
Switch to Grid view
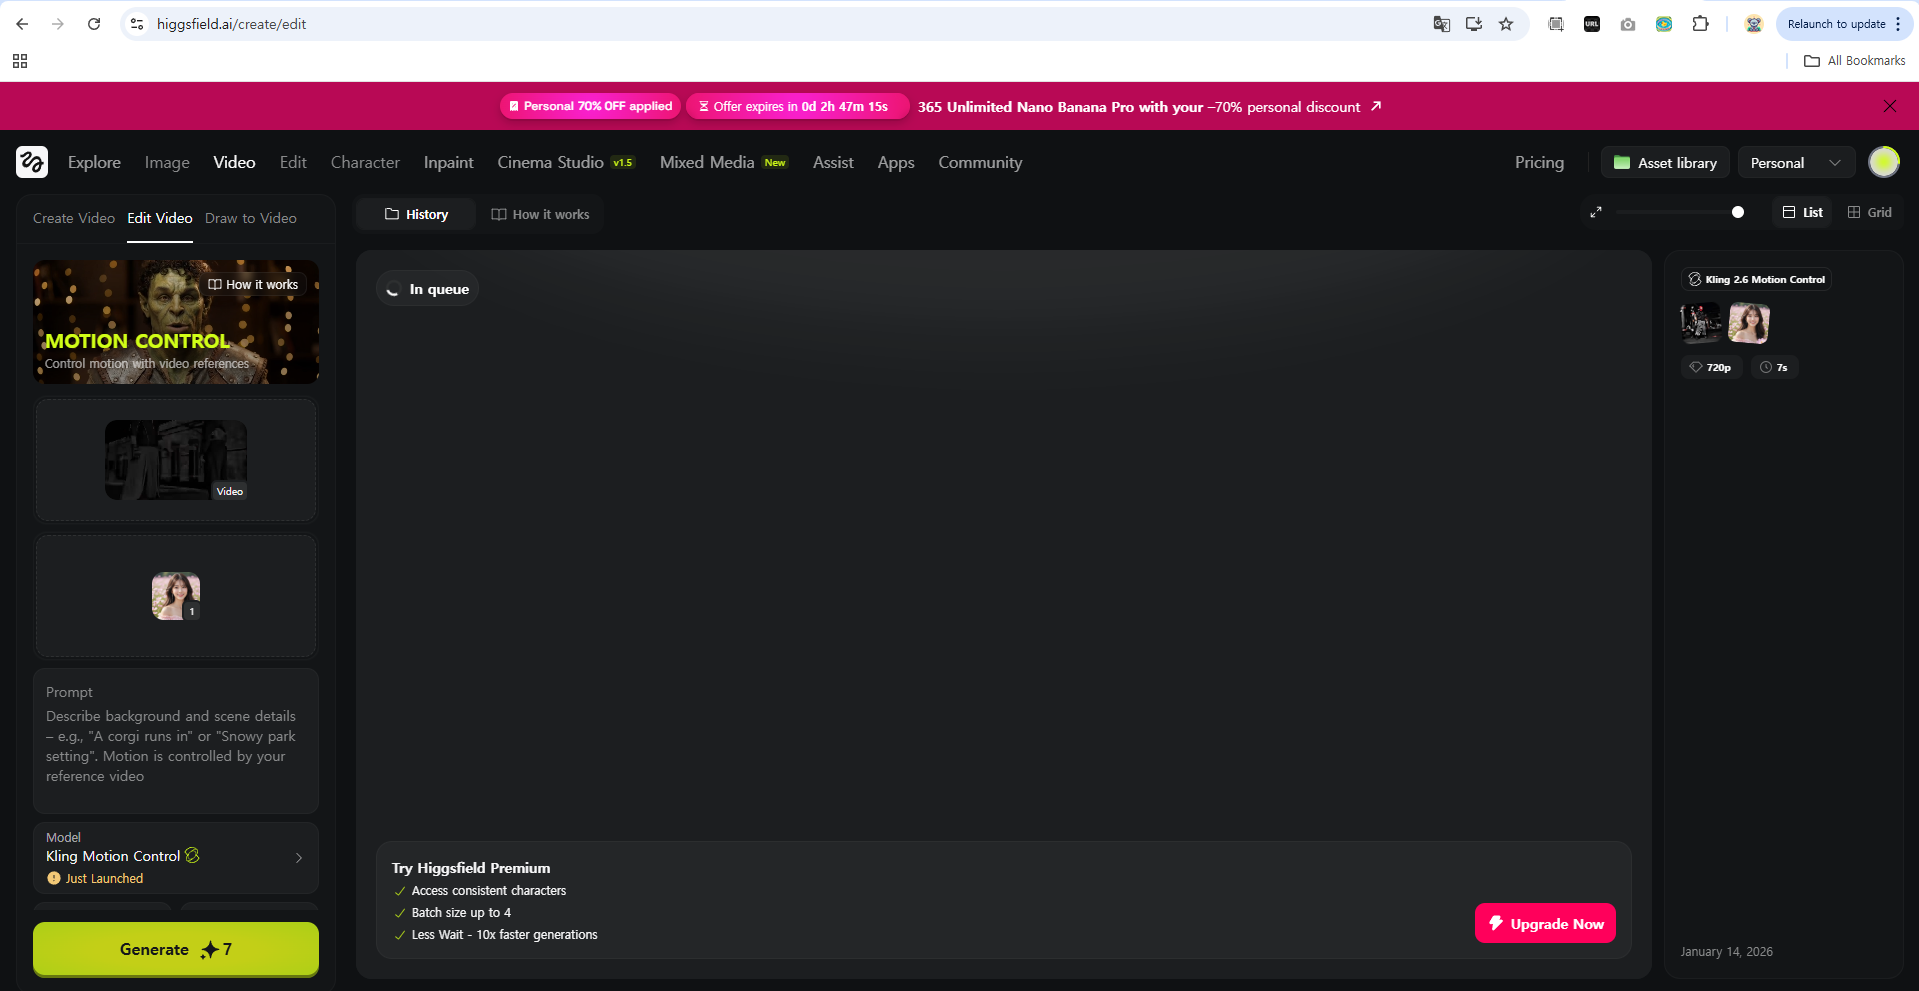coord(1869,212)
